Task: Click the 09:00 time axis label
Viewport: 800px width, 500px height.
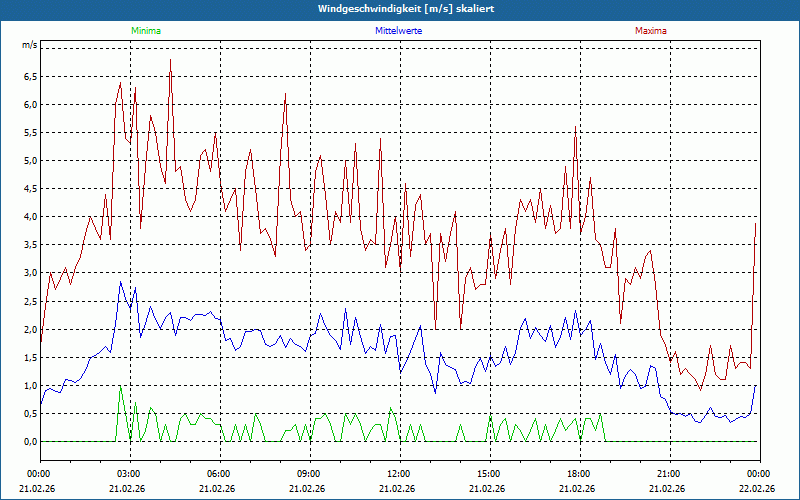Action: coord(310,474)
